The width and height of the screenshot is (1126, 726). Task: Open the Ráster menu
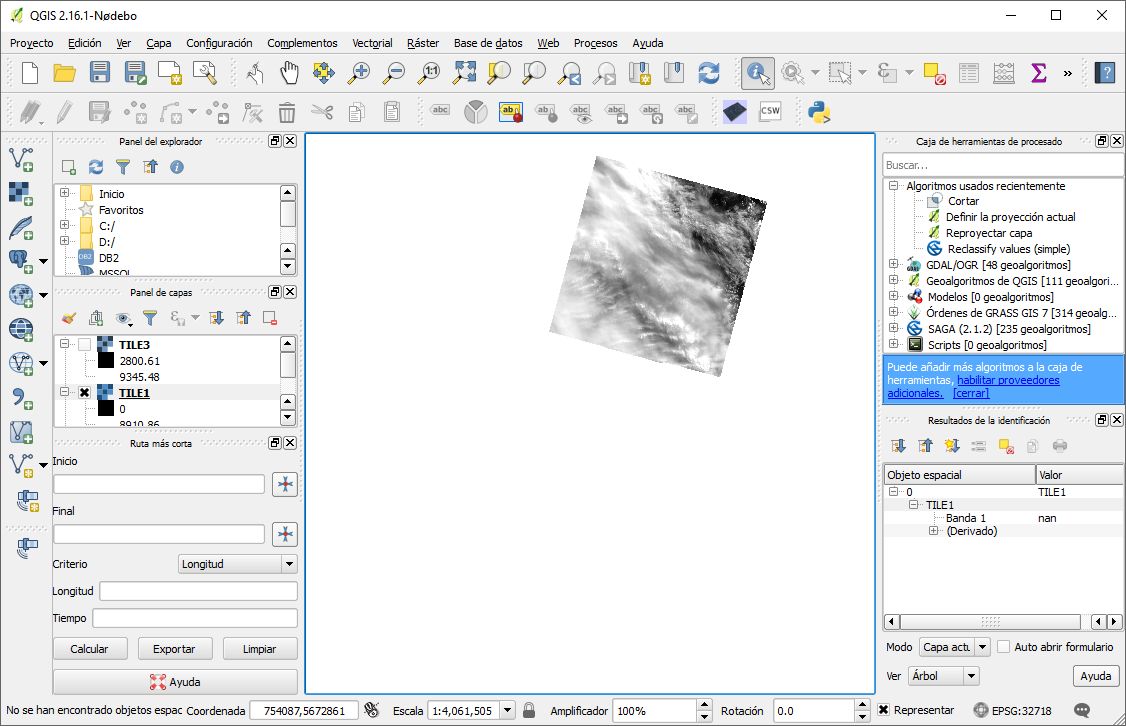tap(423, 43)
